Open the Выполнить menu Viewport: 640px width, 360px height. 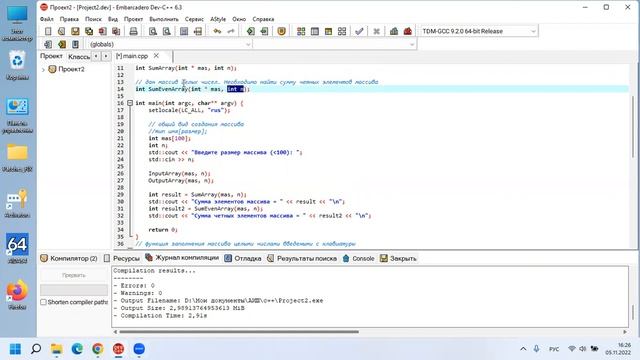pos(164,19)
